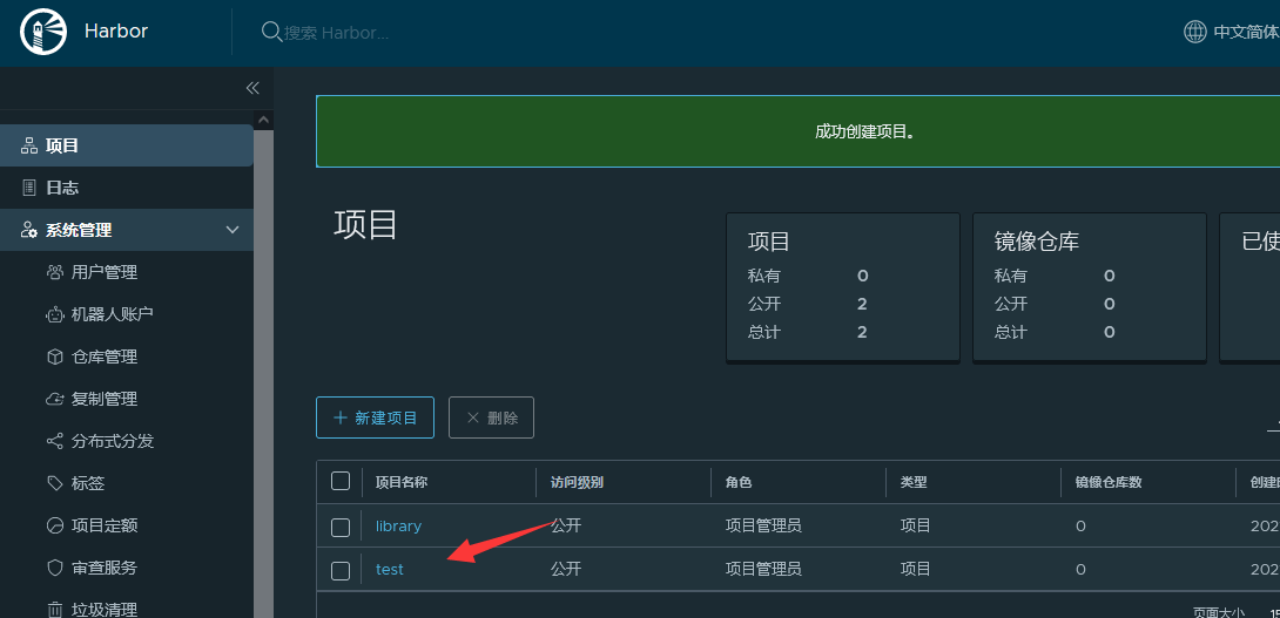Click the 访问级别 column header
Screen dimensions: 1280x618
pos(577,482)
